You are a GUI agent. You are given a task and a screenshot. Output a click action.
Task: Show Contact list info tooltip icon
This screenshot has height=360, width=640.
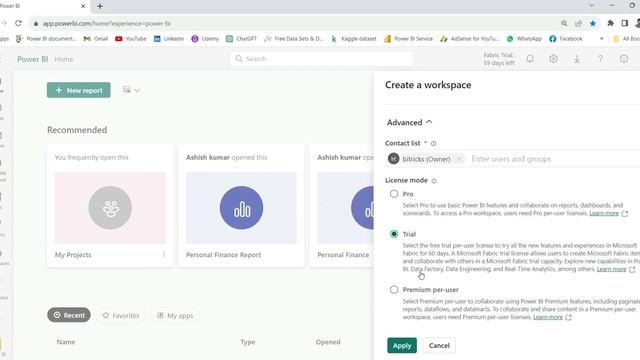click(x=433, y=143)
